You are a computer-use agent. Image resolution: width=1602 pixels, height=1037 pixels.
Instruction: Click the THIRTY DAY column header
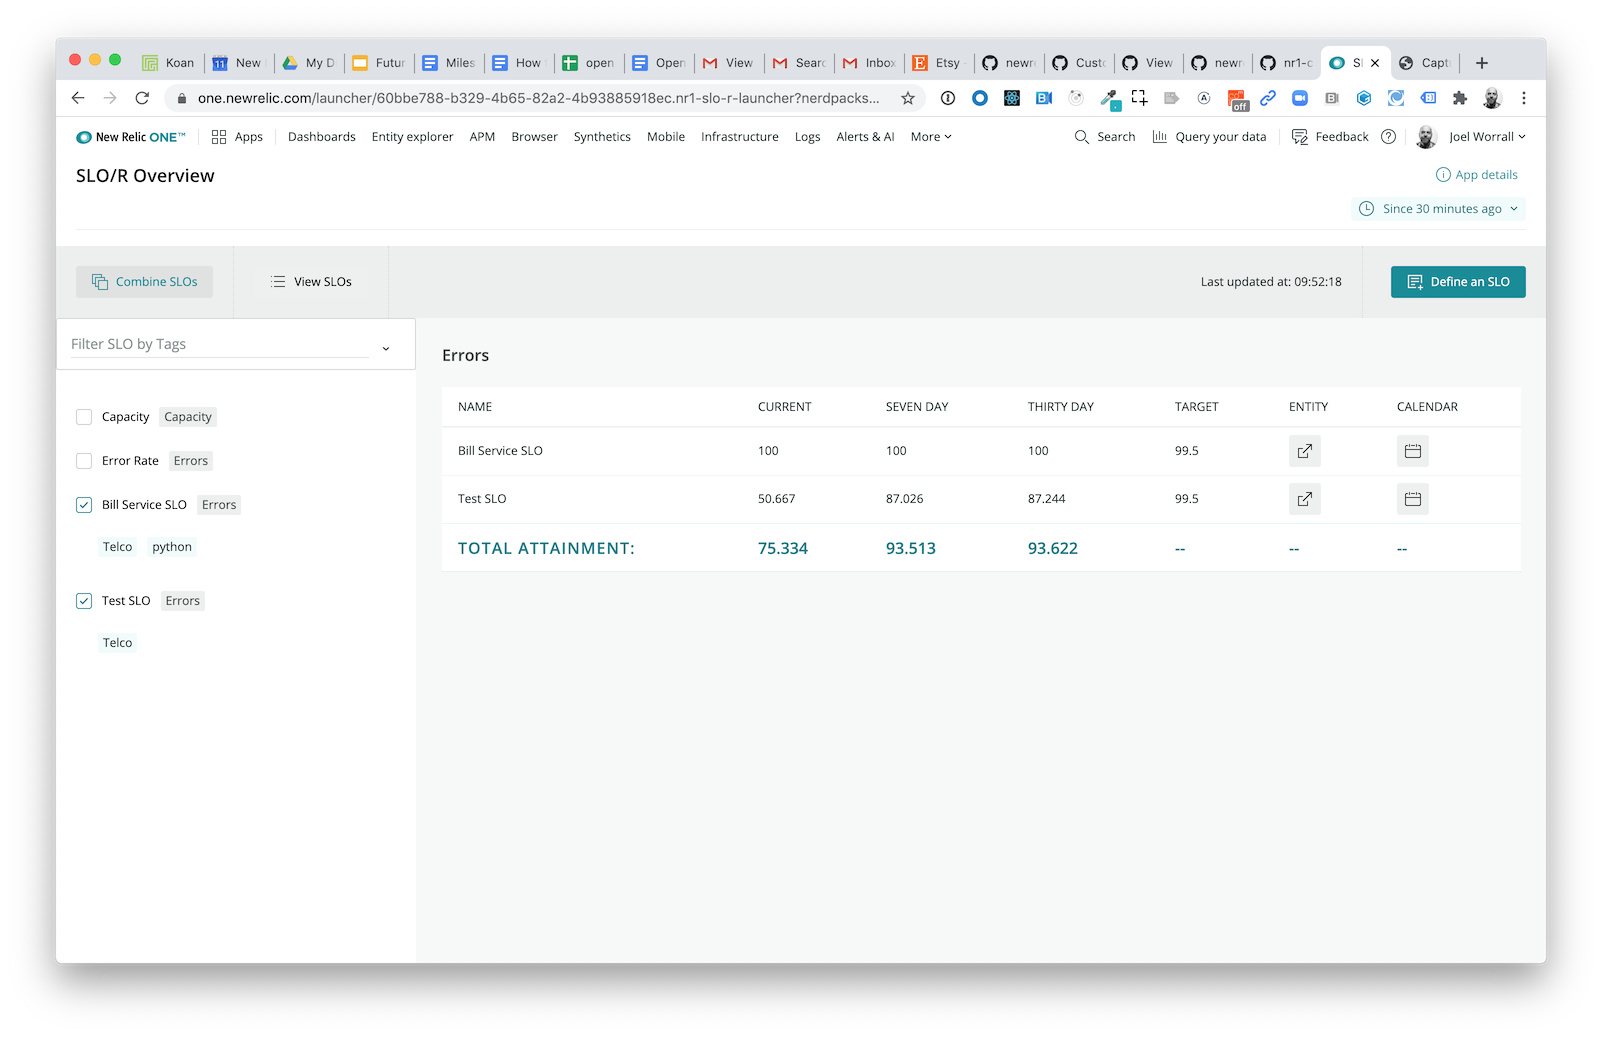(1061, 407)
